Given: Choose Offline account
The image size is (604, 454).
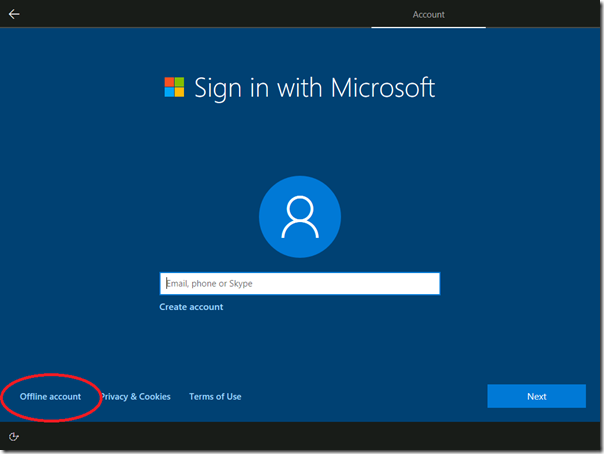Looking at the screenshot, I should (50, 397).
